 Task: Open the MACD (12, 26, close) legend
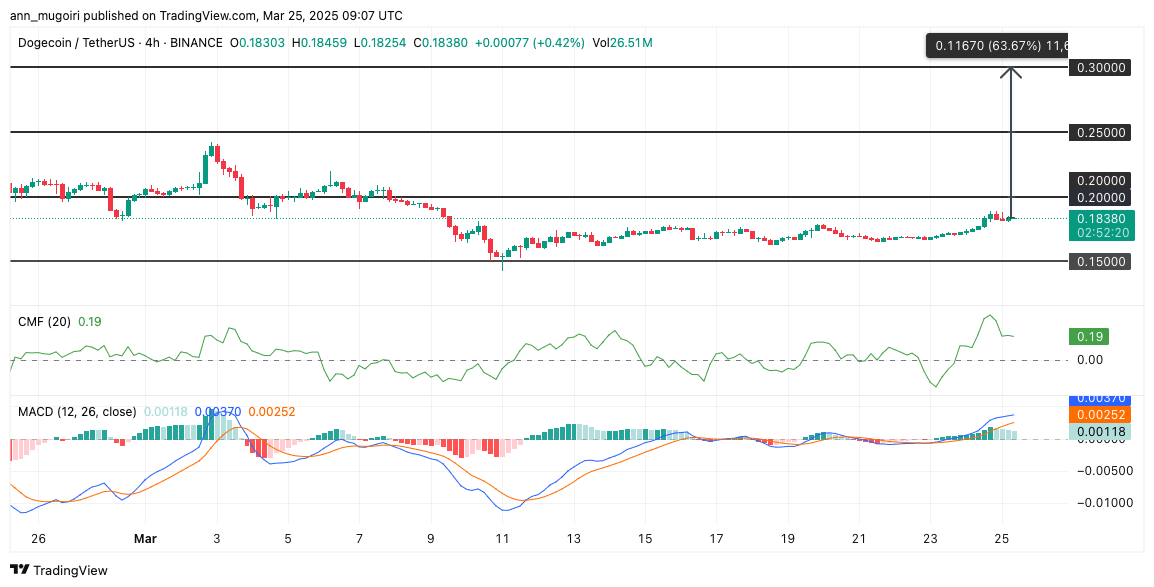[75, 411]
